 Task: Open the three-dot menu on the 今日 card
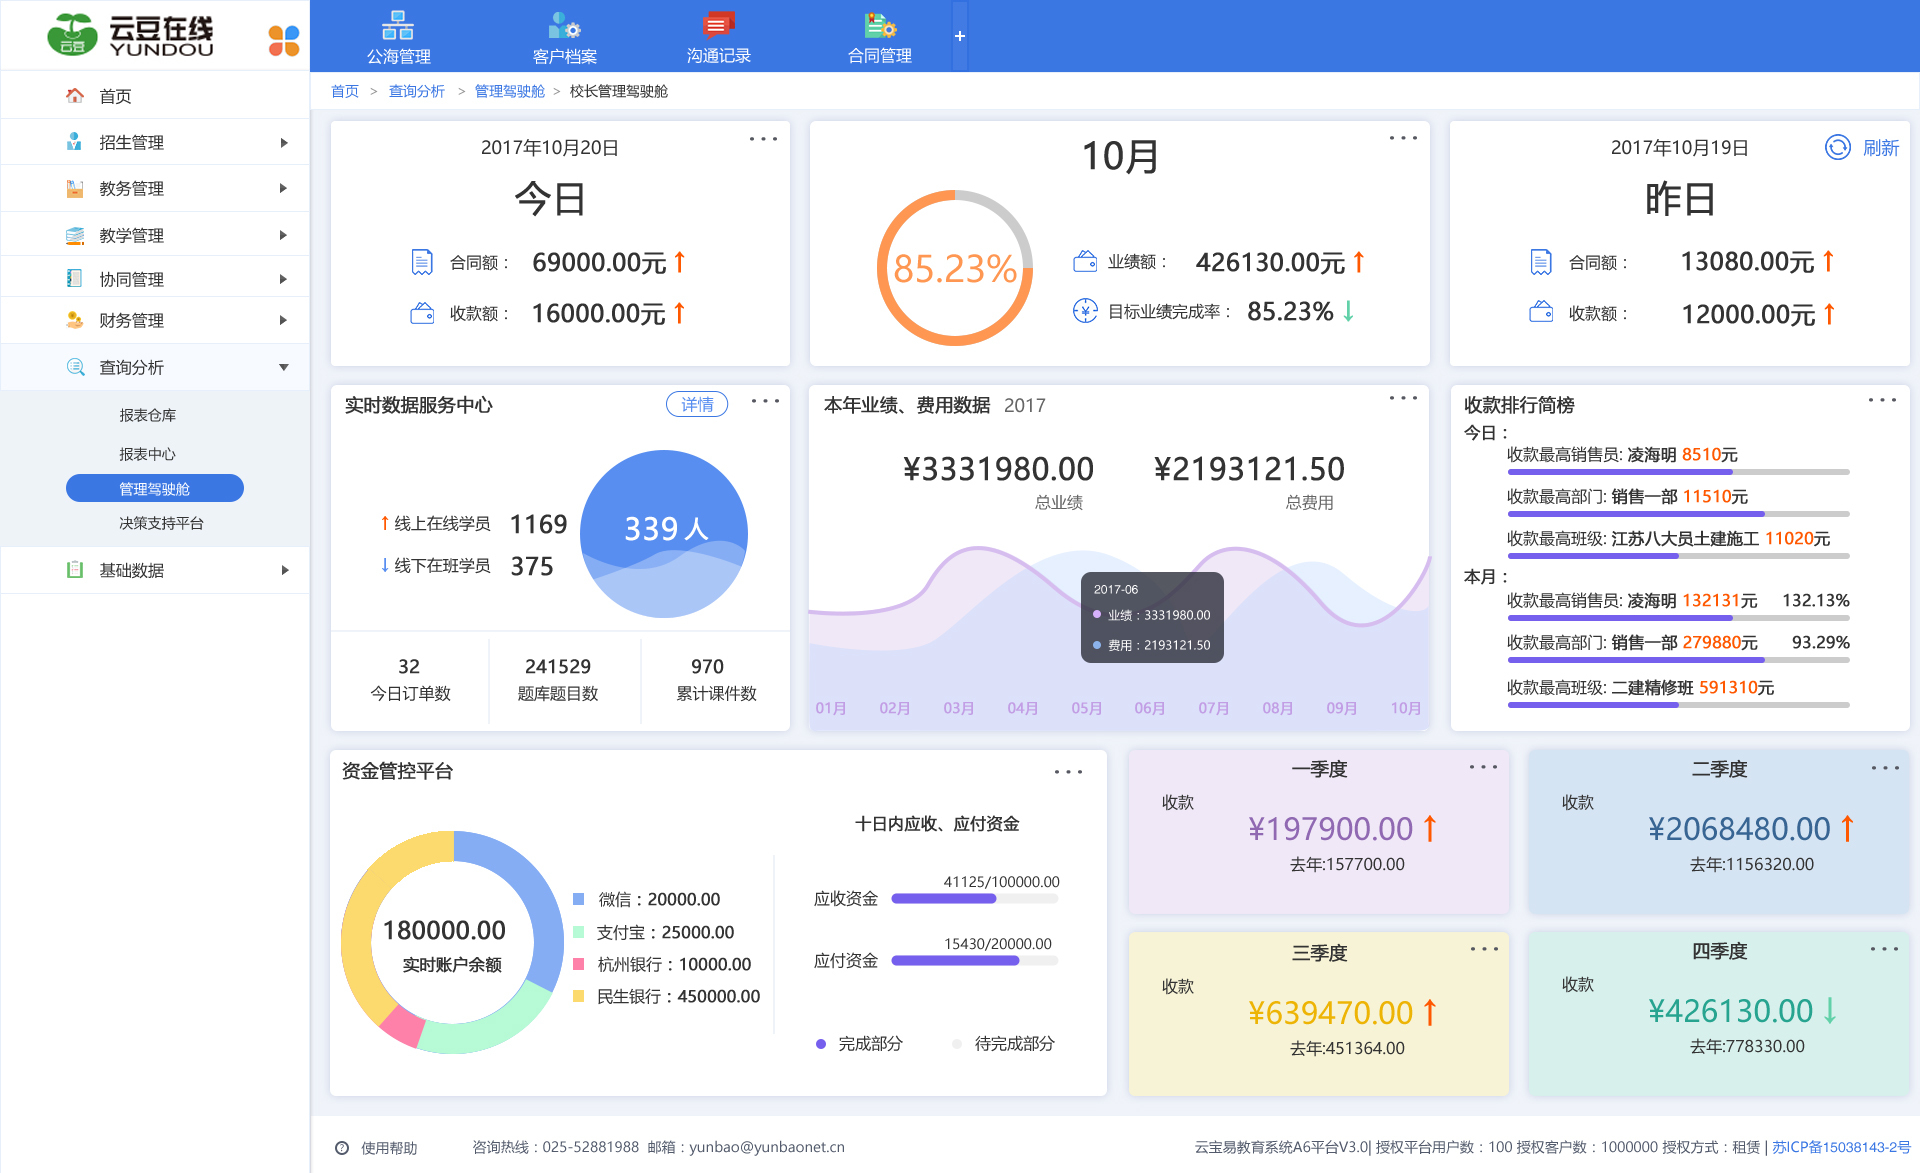[x=763, y=138]
